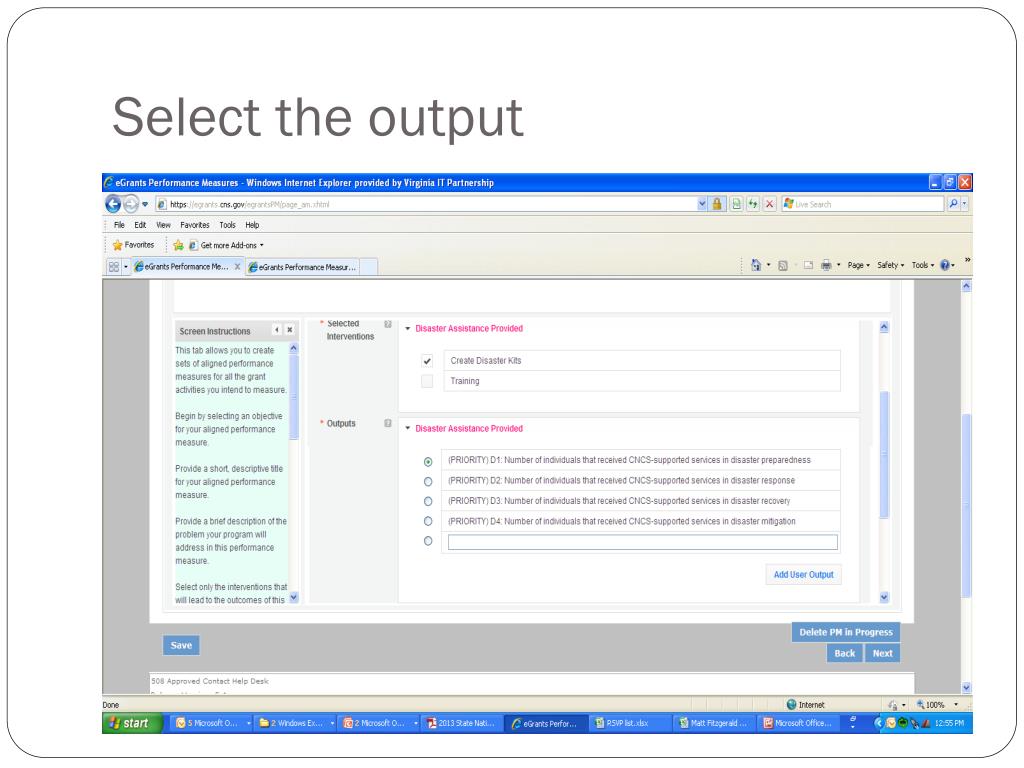Click inside the Live Search box
Screen dimensions: 1024x768
(x=862, y=204)
